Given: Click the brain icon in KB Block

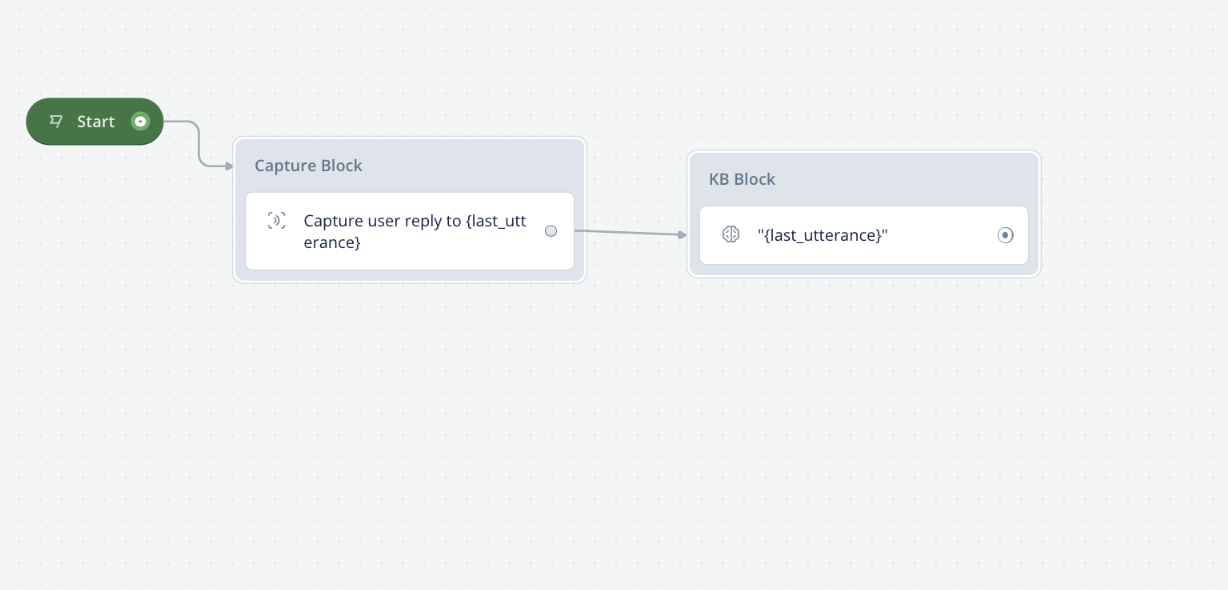Looking at the screenshot, I should [x=731, y=235].
